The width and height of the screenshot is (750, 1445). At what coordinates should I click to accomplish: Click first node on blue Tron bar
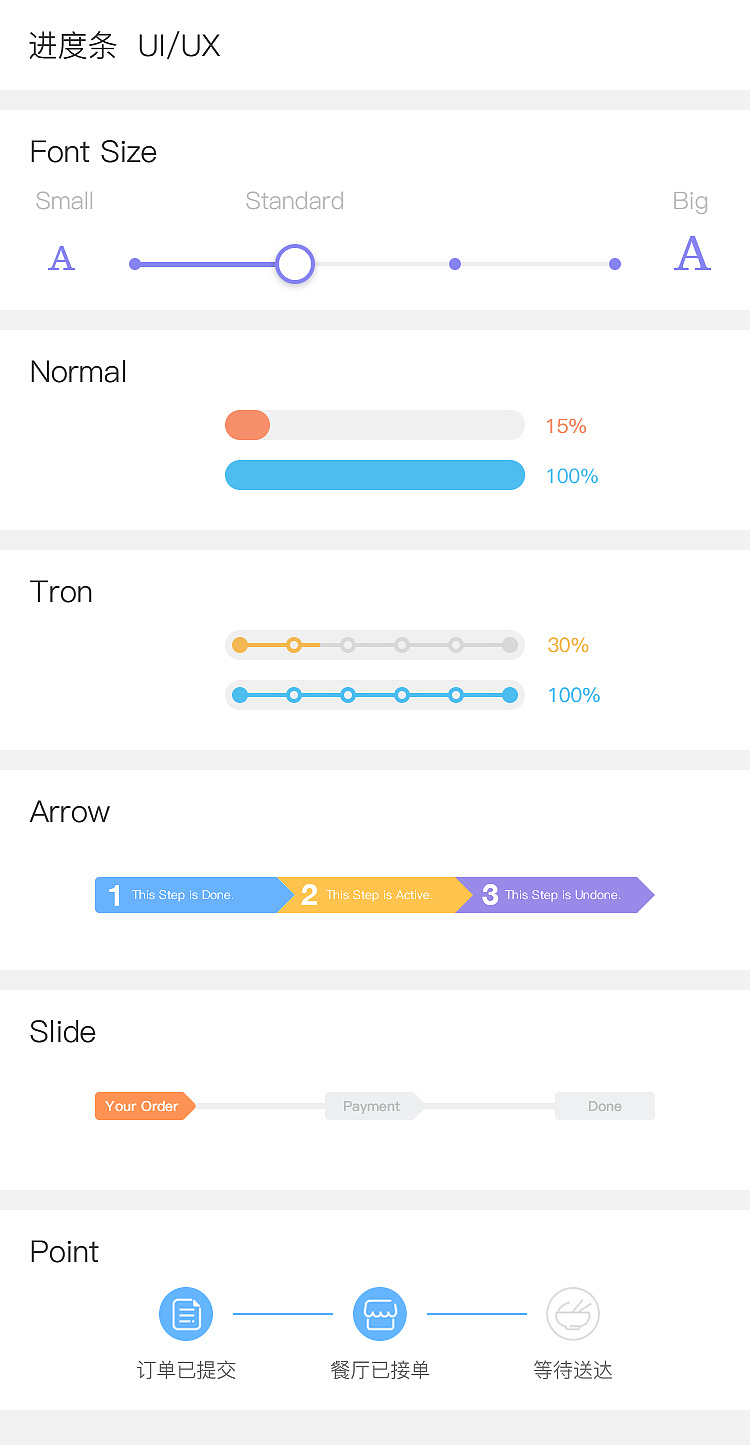(x=240, y=695)
